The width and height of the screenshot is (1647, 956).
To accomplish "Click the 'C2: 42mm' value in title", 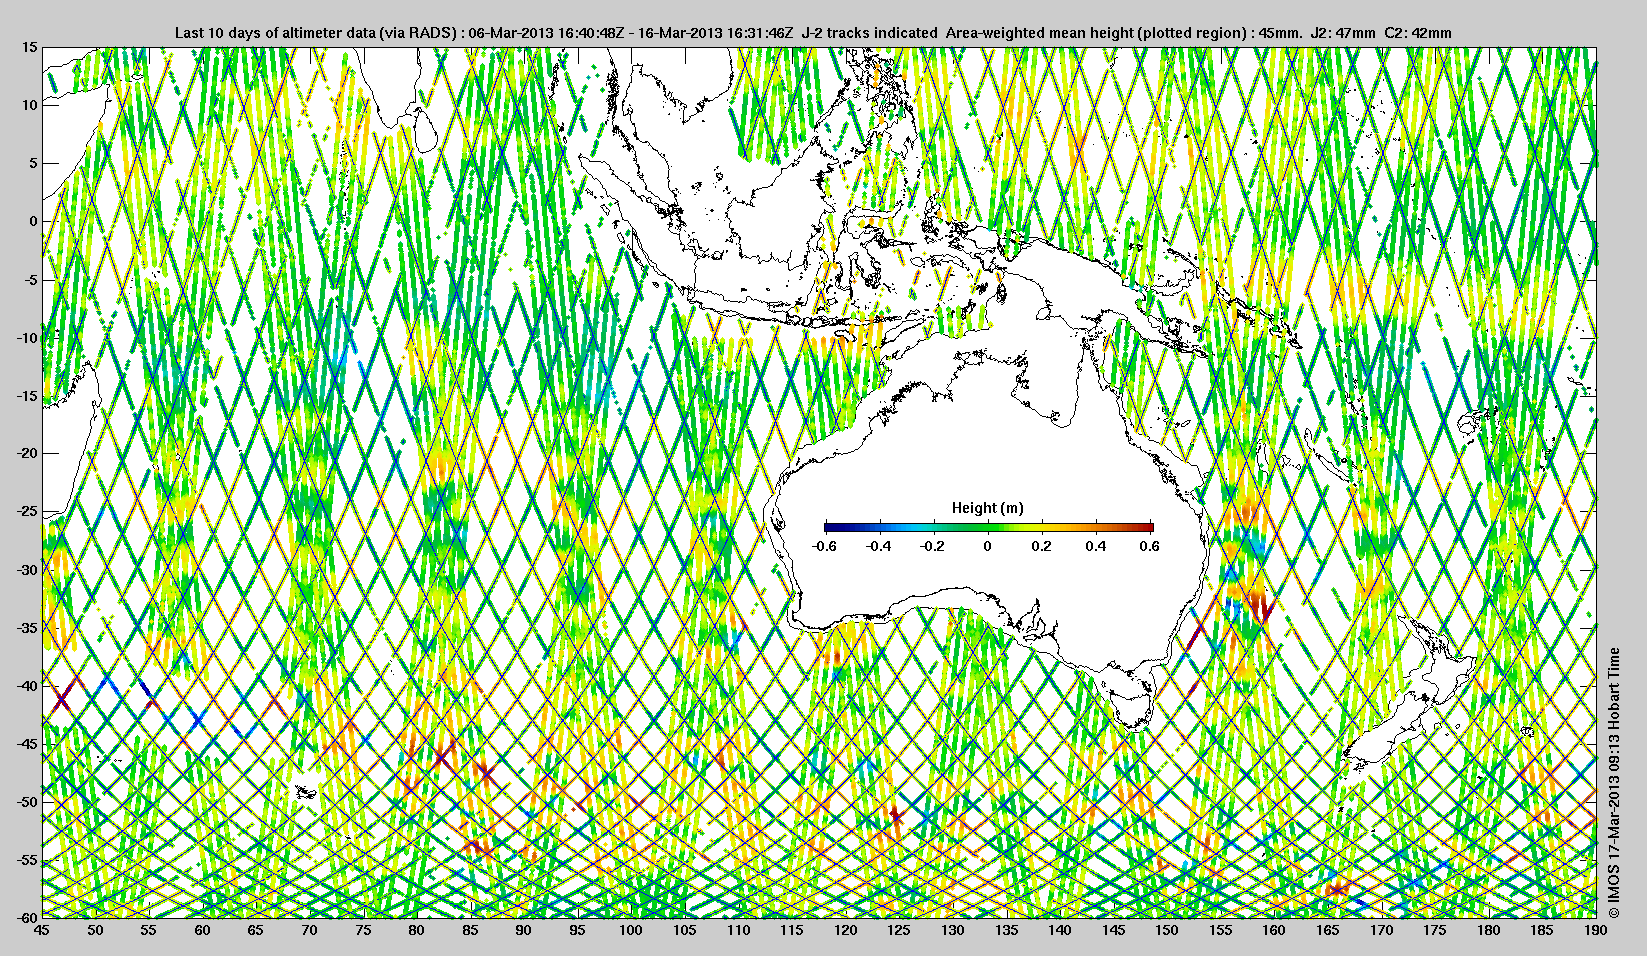I will click(1419, 33).
